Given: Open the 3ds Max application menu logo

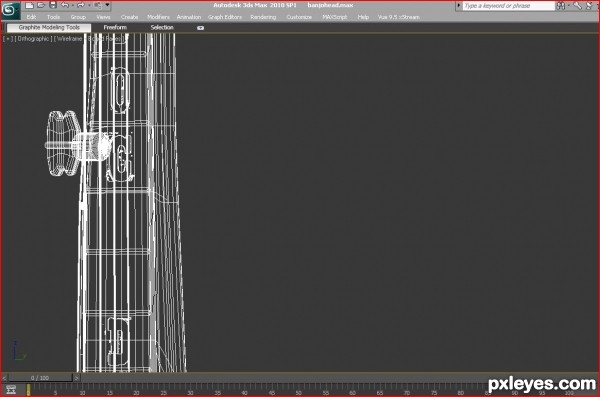Looking at the screenshot, I should (10, 10).
